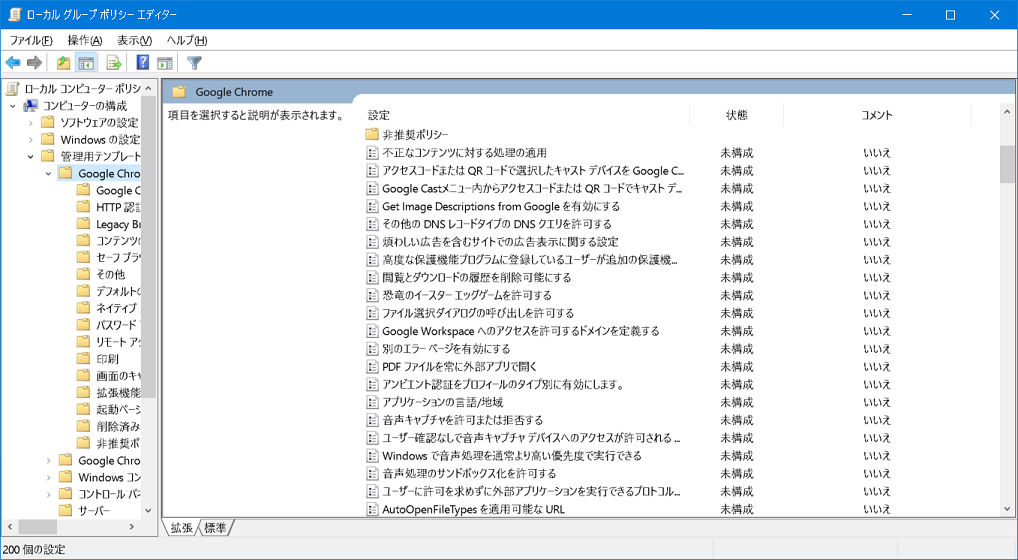Select policy 閲覧とダウンロードの履歴を削除可能にする
The image size is (1018, 560).
point(477,278)
